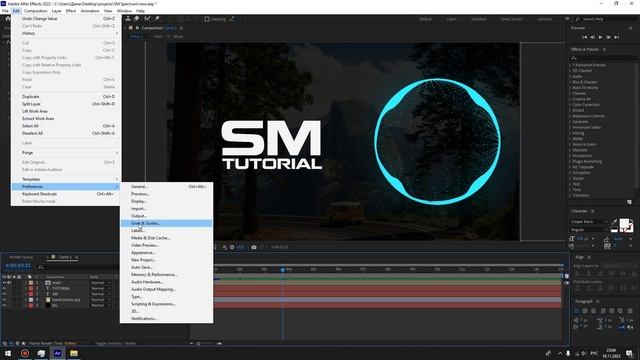Viewport: 640px width, 360px height.
Task: Expand the Animation Presets category
Action: [570, 65]
